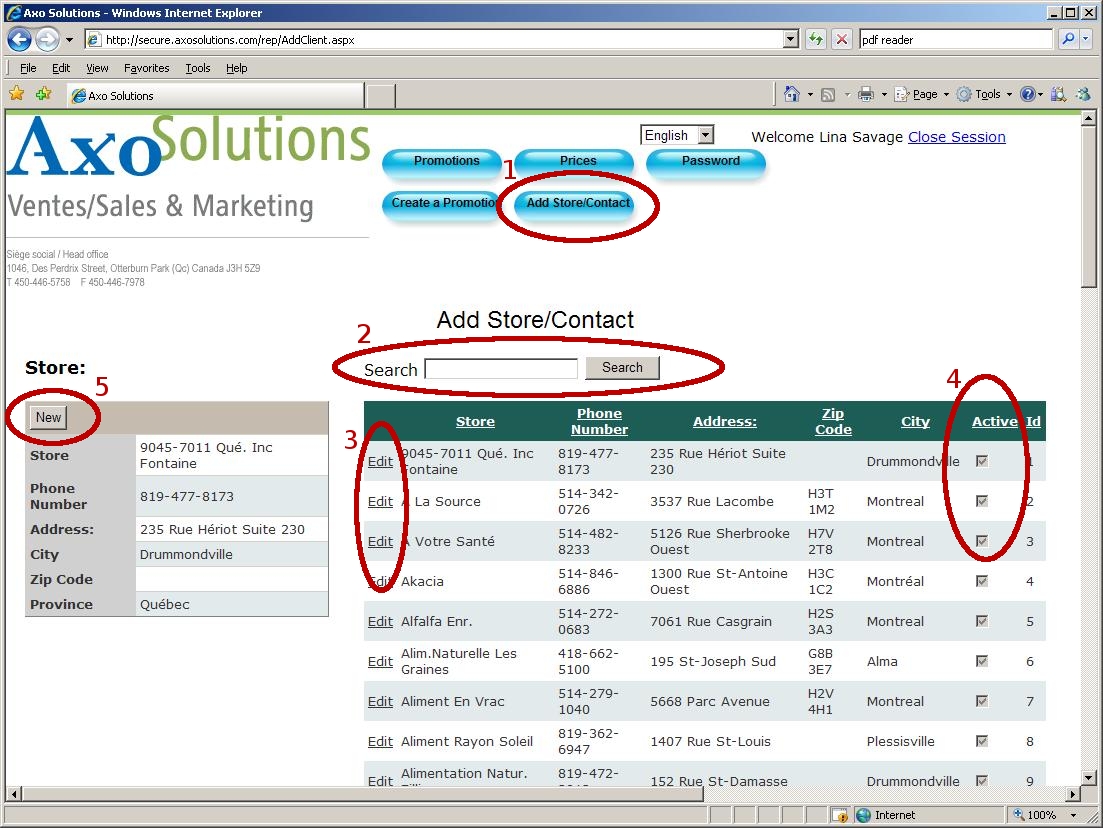Viewport: 1103px width, 828px height.
Task: Click the Add to Favorites star-plus icon
Action: point(44,94)
